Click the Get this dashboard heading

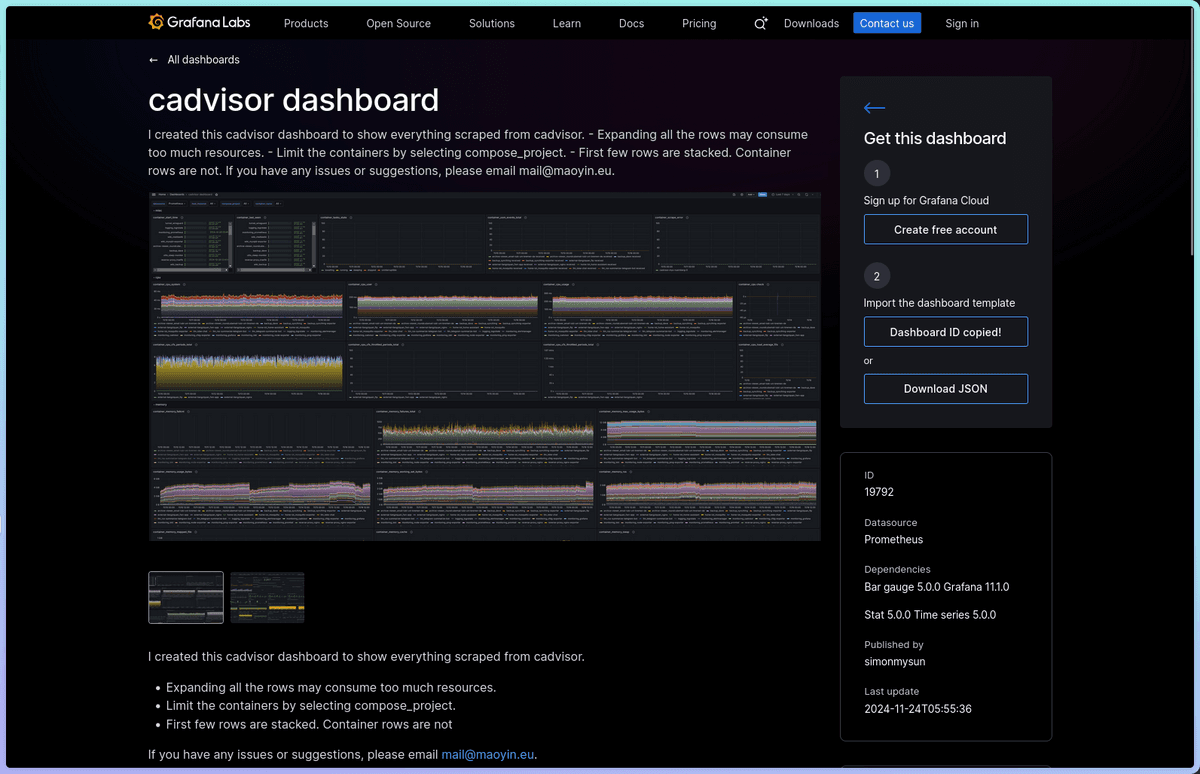pos(935,138)
